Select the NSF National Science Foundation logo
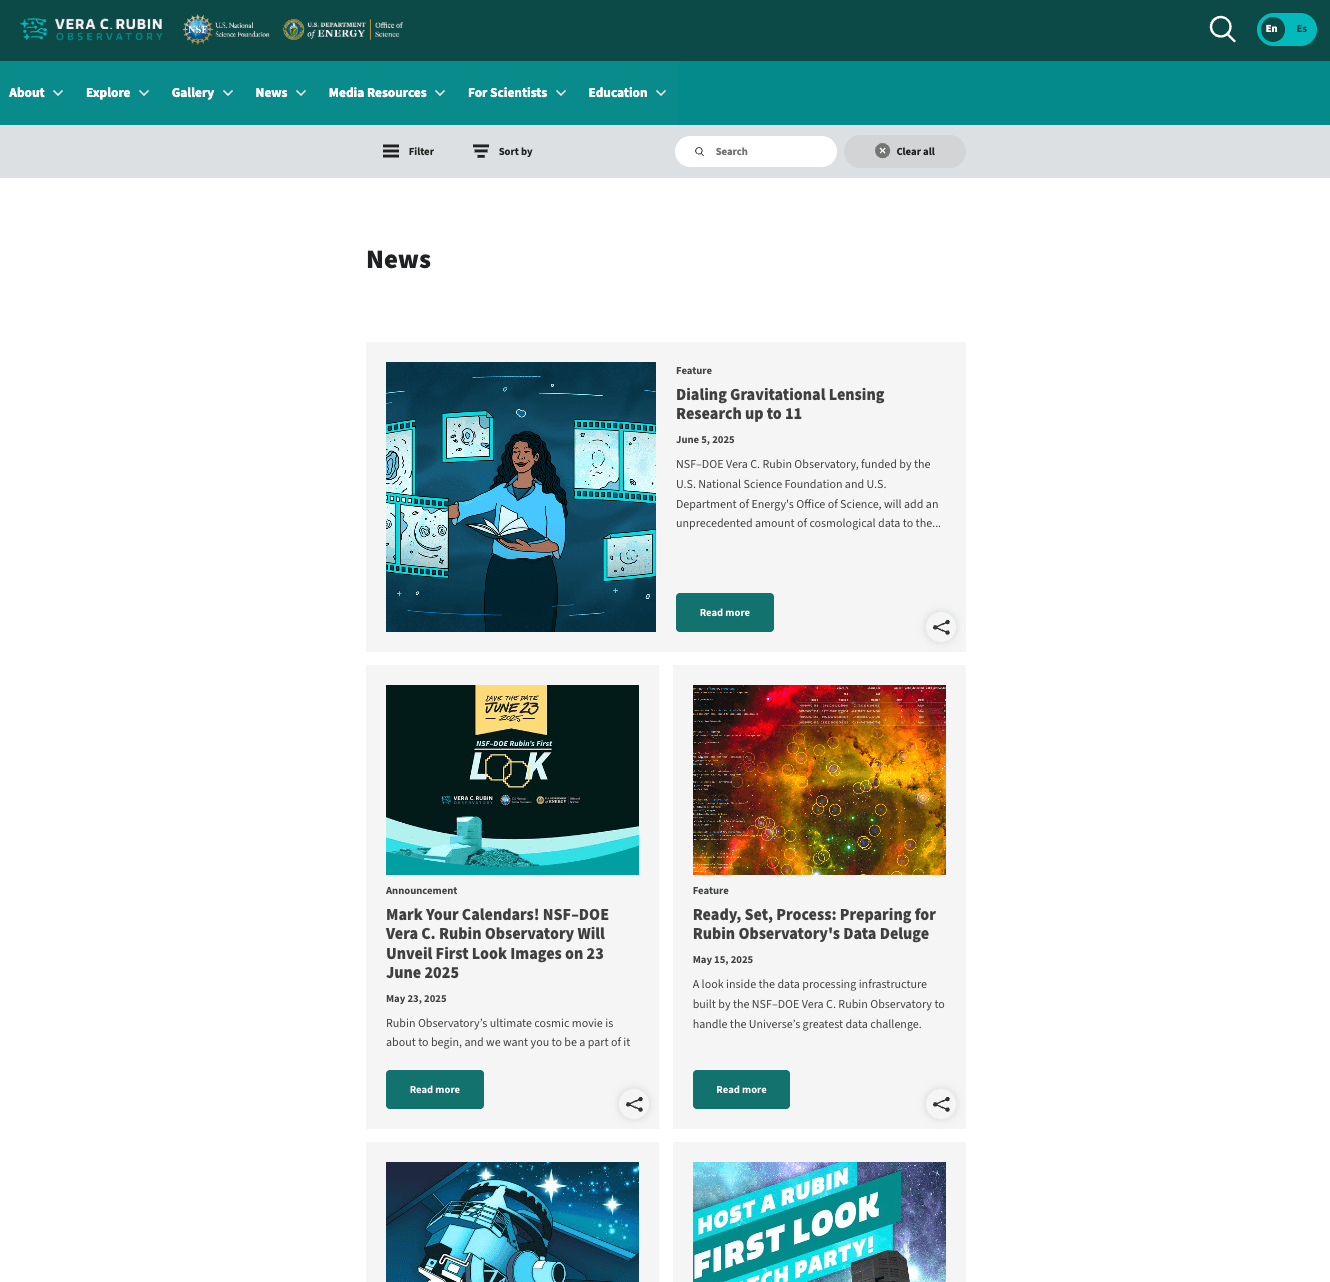Image resolution: width=1330 pixels, height=1282 pixels. tap(226, 29)
